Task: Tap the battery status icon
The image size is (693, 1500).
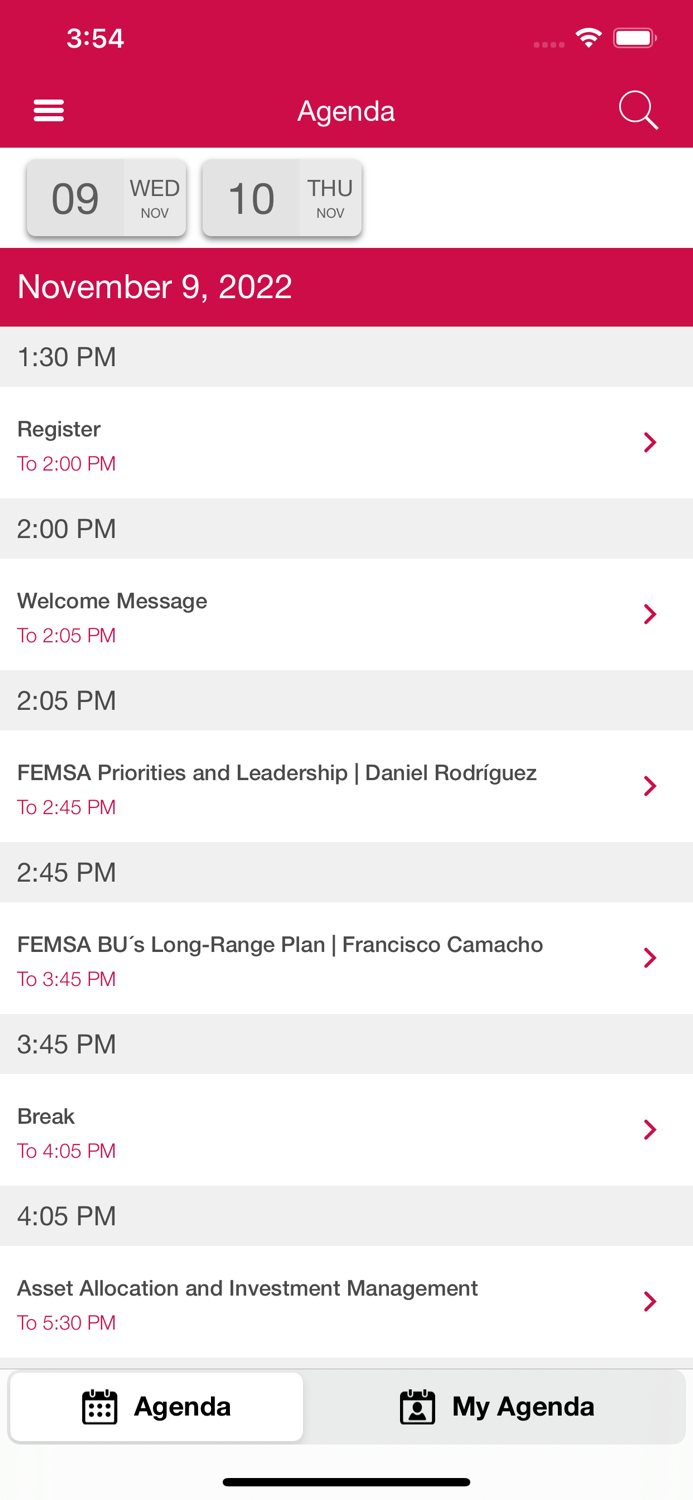Action: pos(634,38)
